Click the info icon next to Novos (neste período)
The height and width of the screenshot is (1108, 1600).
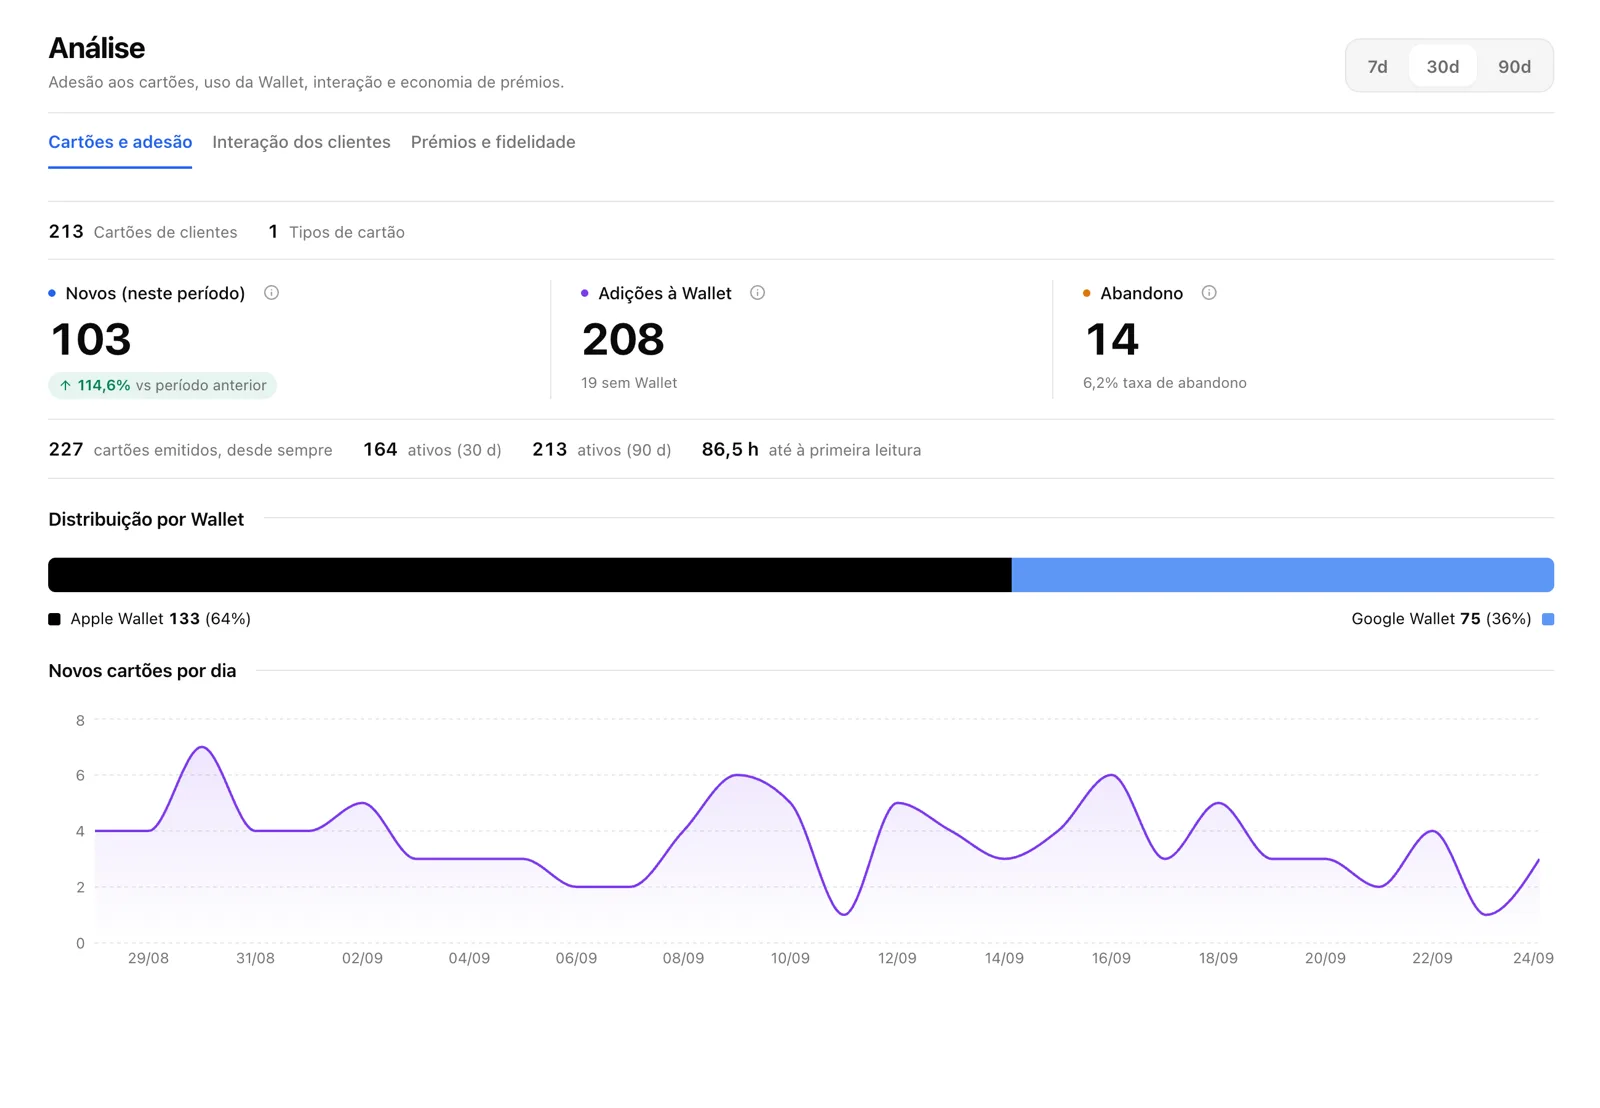[271, 293]
